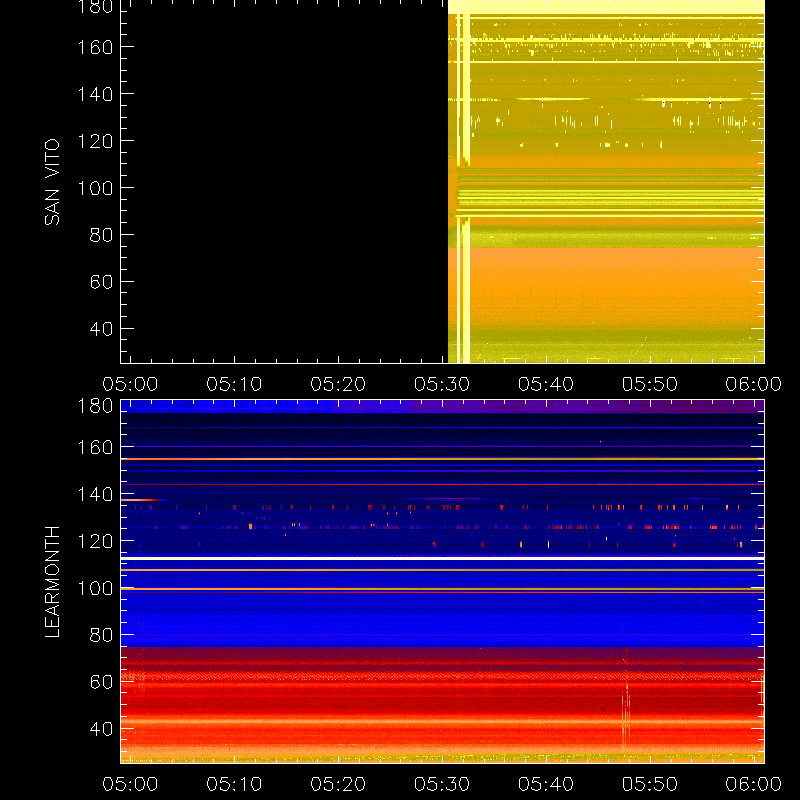Viewport: 800px width, 800px height.
Task: Choose the 05:30 time label under Learmonth plot
Action: [x=442, y=784]
